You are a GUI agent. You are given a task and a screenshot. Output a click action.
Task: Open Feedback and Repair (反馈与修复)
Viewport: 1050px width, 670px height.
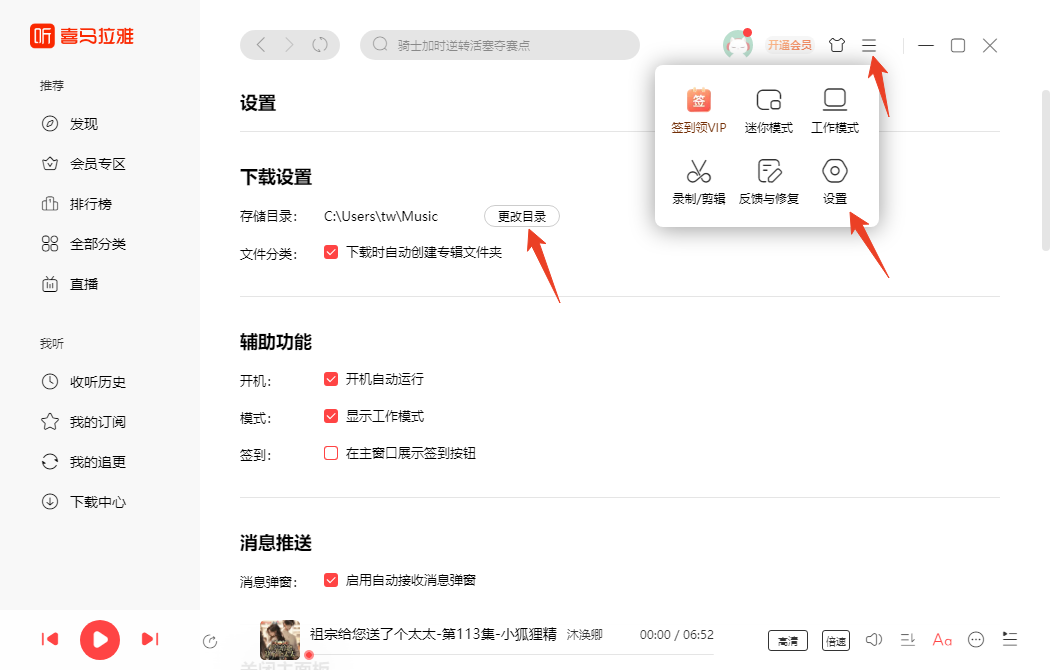[x=769, y=181]
